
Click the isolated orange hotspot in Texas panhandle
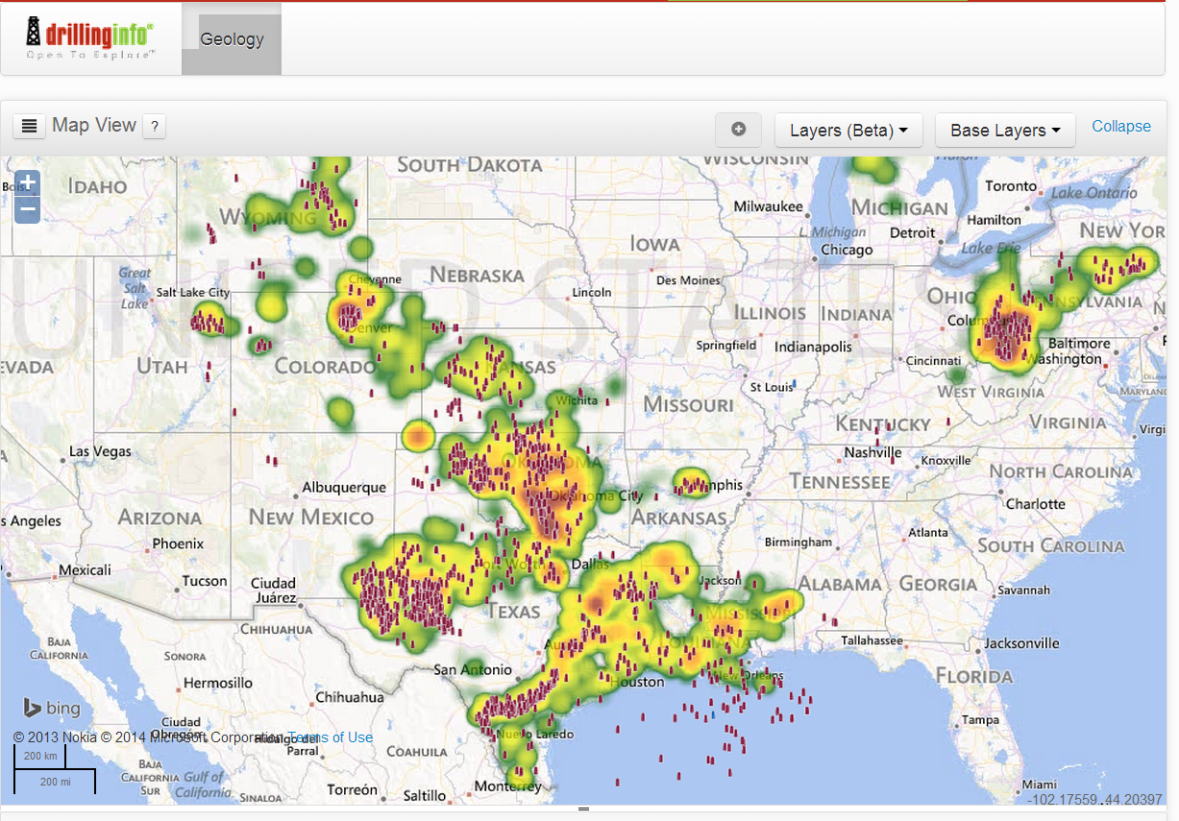tap(418, 436)
